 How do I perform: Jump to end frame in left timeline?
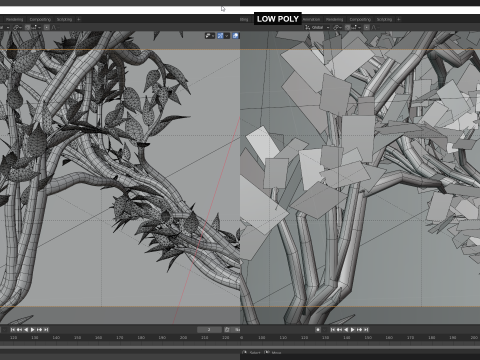[x=46, y=330]
